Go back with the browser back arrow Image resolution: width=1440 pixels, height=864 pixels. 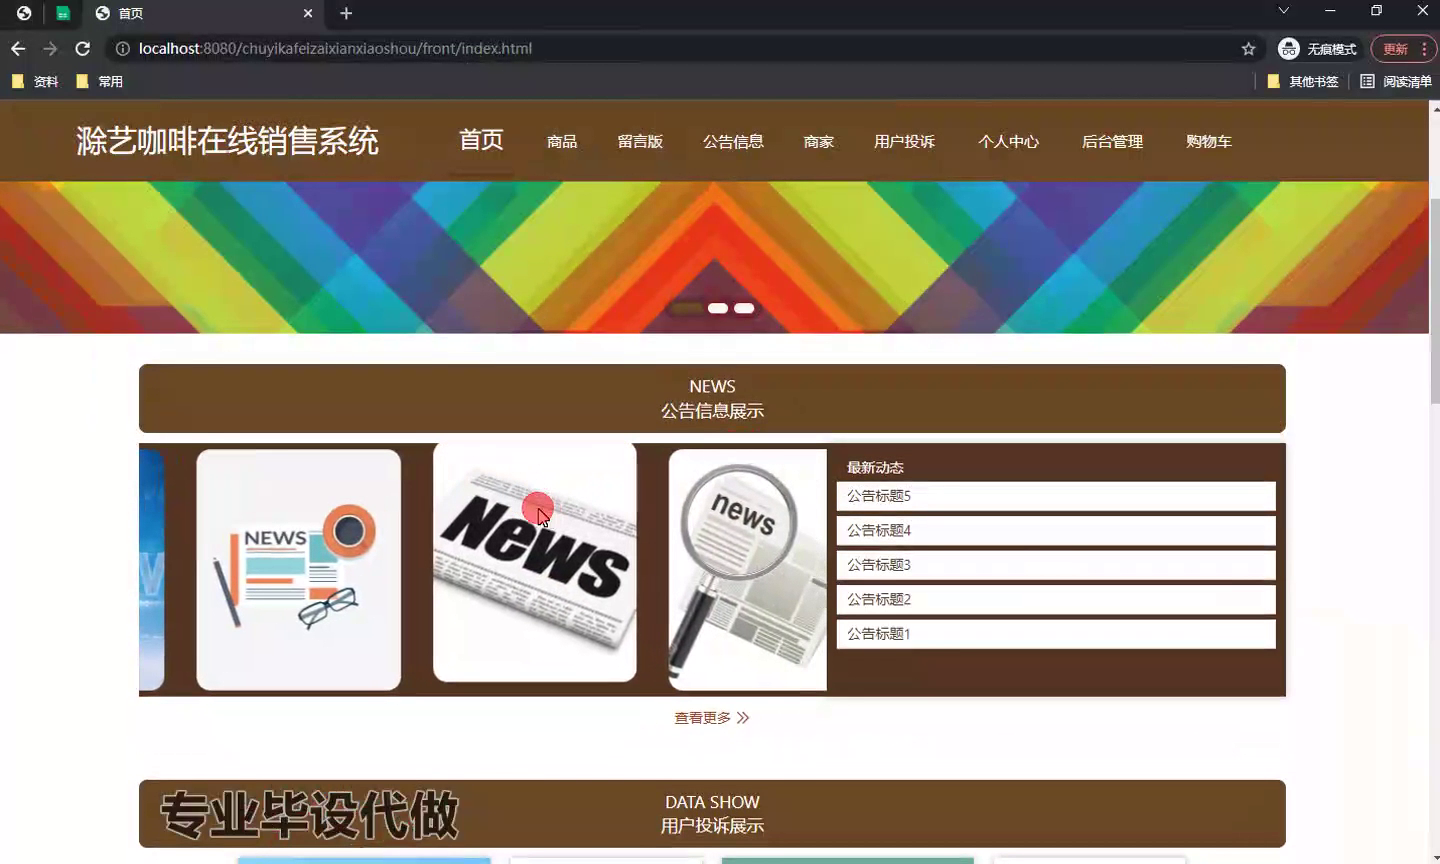18,48
